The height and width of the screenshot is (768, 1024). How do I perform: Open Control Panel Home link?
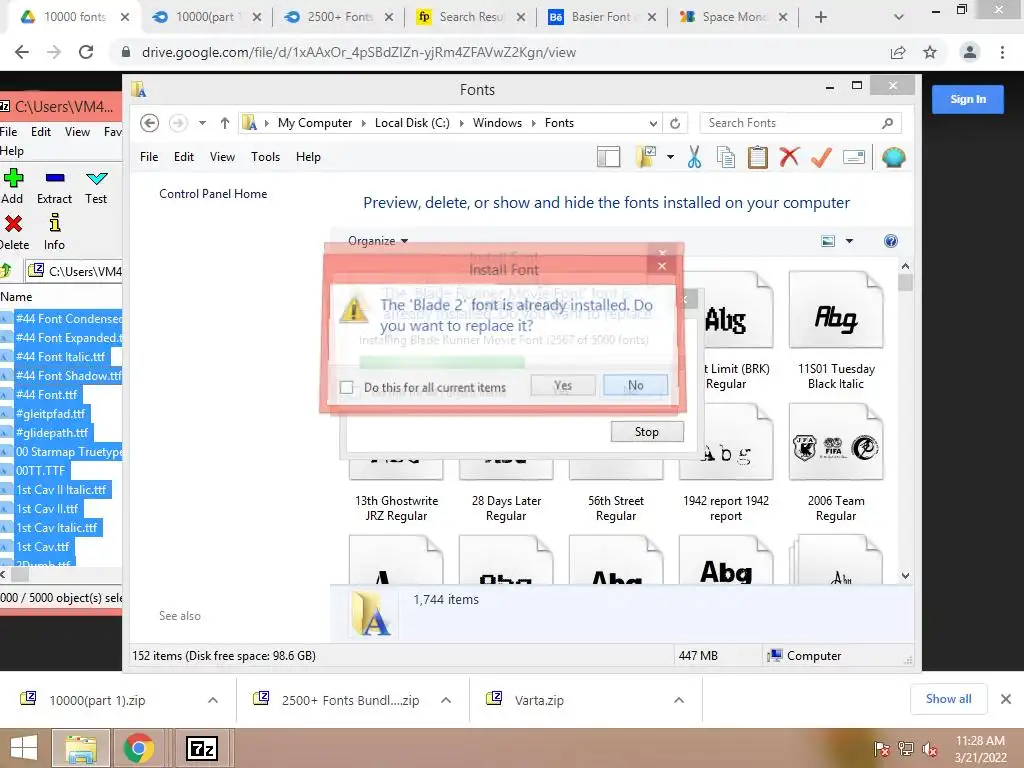[213, 194]
